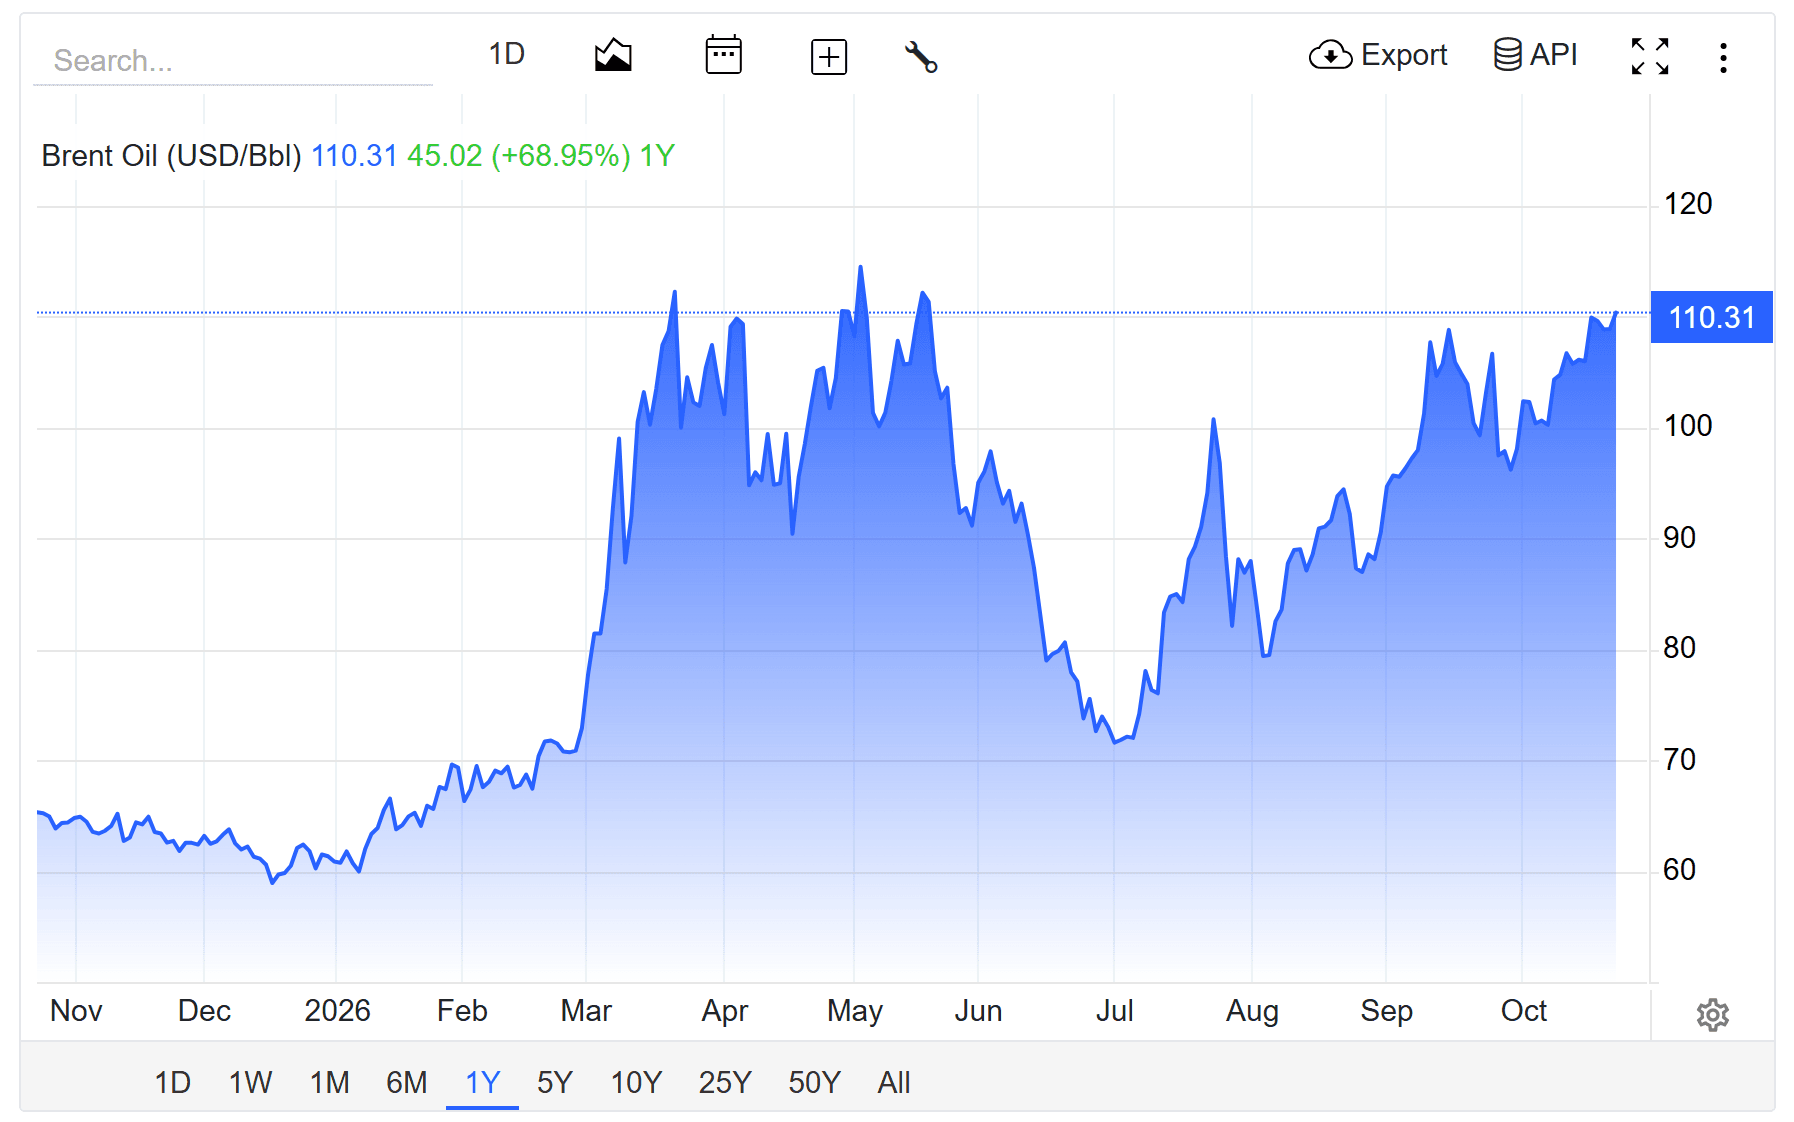Click the Jul month axis label
This screenshot has height=1122, width=1794.
coord(1114,1011)
